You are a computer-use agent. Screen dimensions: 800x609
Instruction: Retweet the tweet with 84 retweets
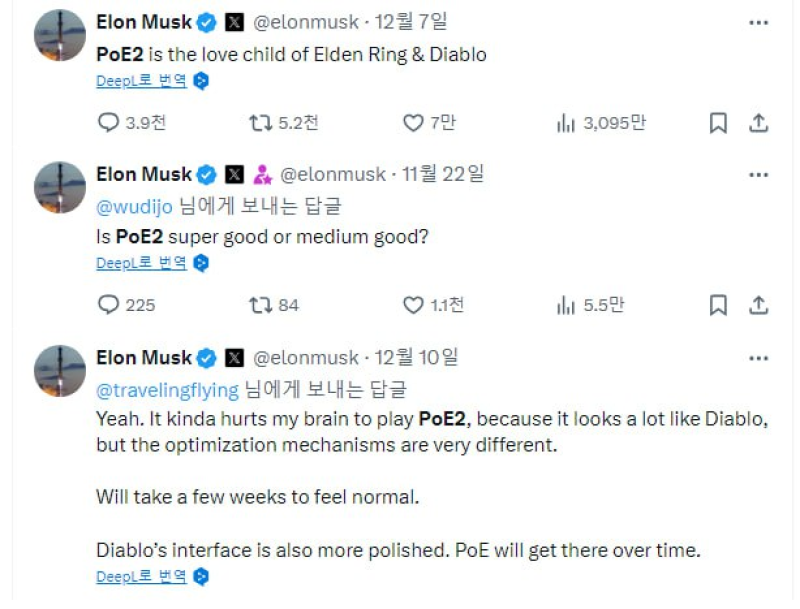pyautogui.click(x=260, y=305)
